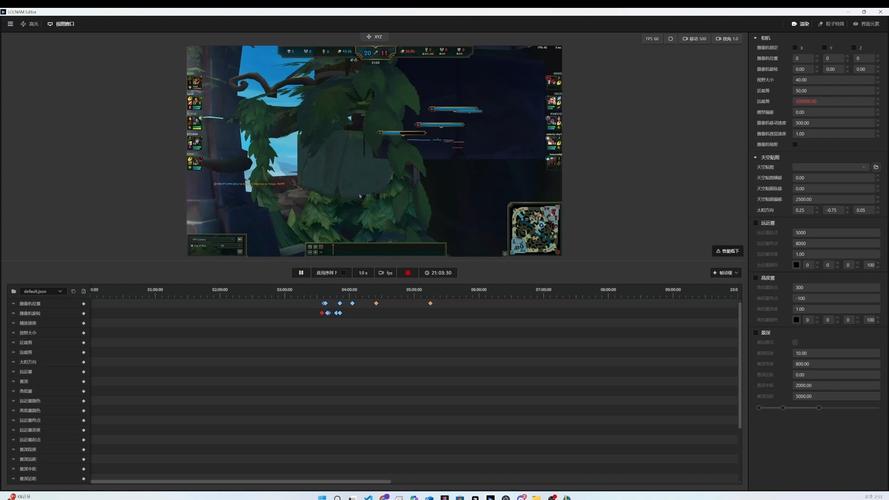
Task: Add keyframe on first timeline track row
Action: click(84, 303)
